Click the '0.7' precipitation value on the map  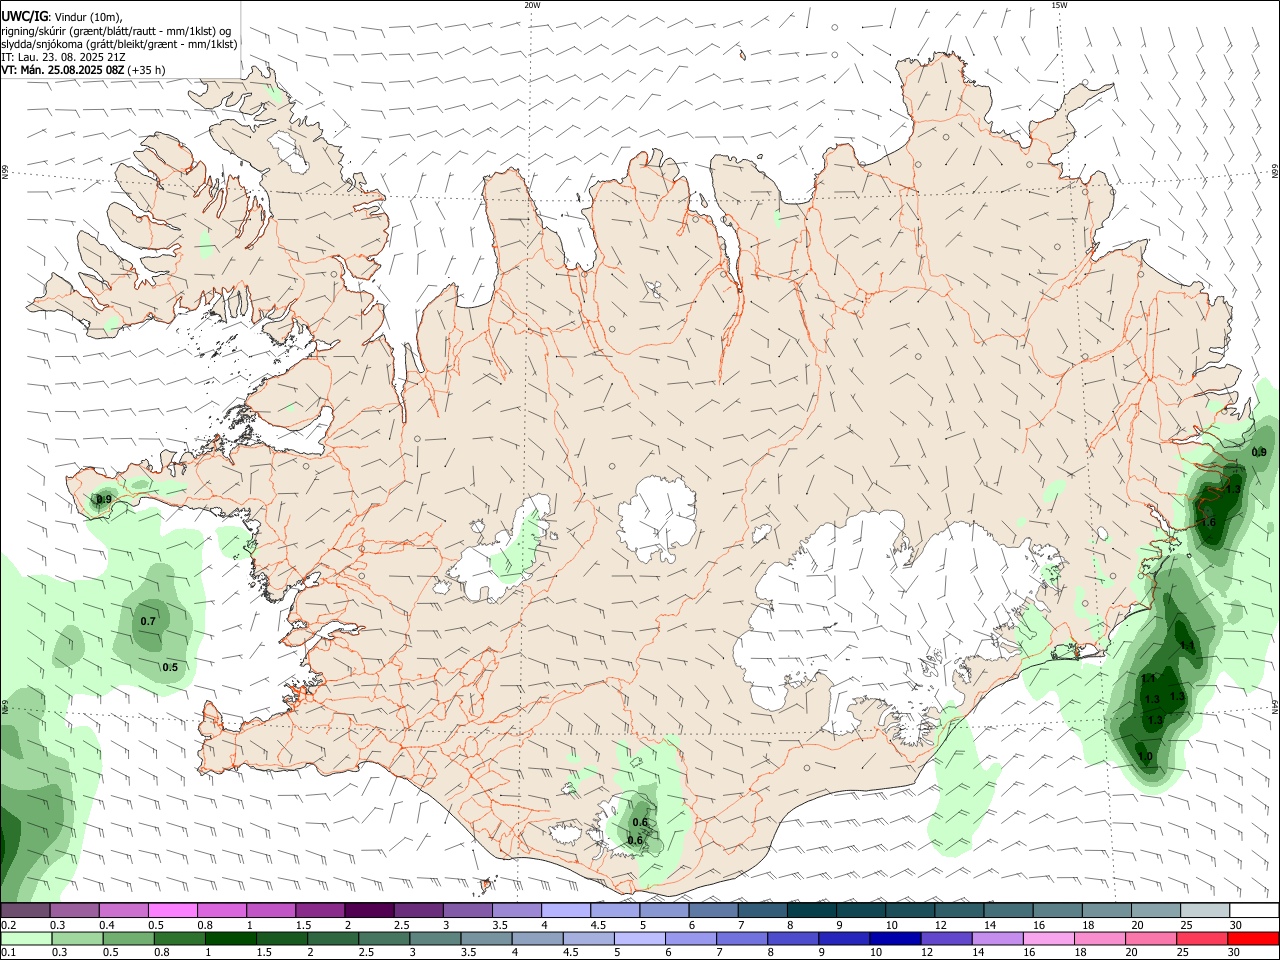148,621
